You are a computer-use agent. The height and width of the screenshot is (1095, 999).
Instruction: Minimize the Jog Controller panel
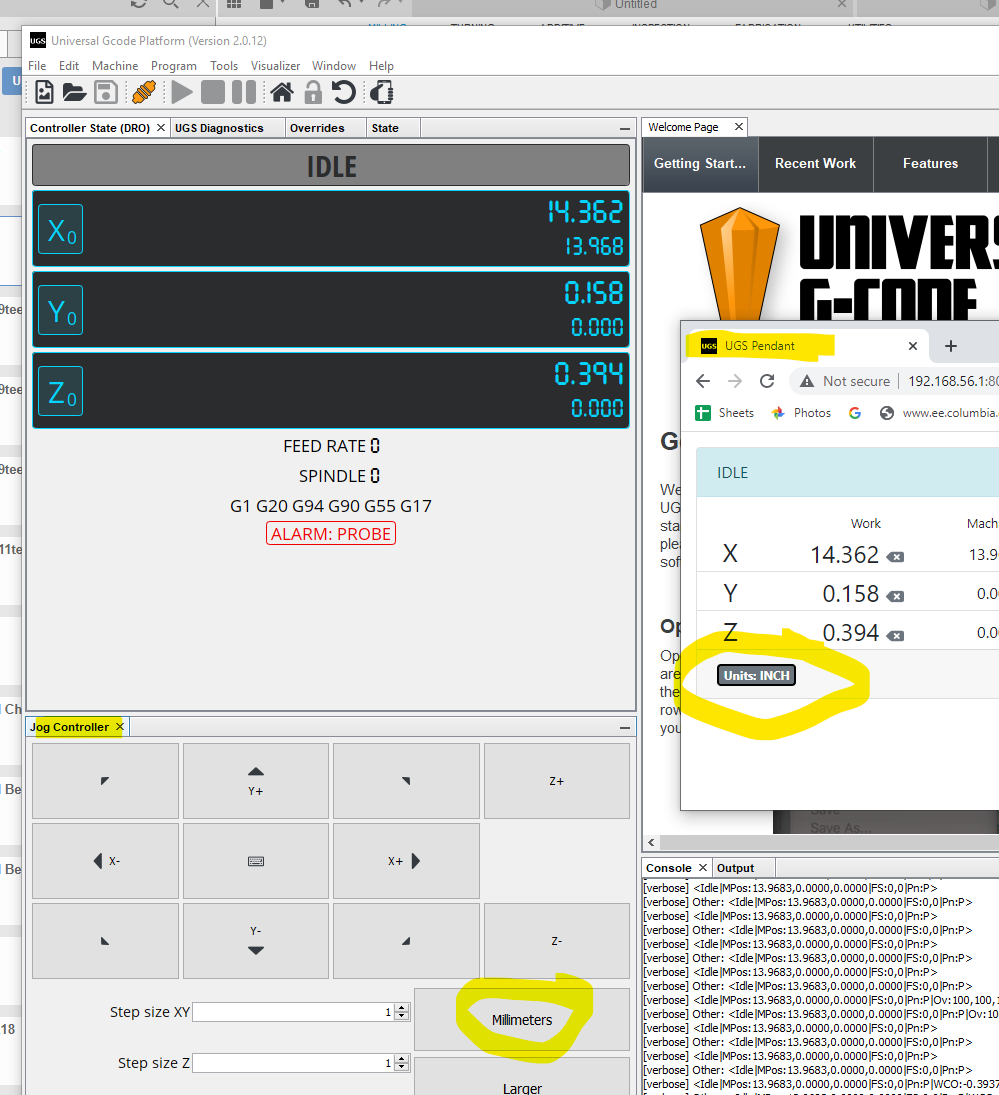coord(624,728)
